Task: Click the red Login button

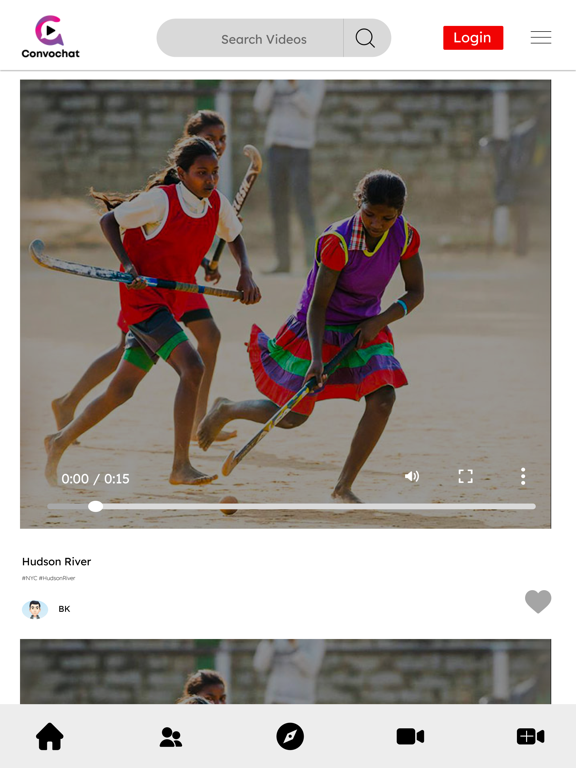Action: [x=473, y=38]
